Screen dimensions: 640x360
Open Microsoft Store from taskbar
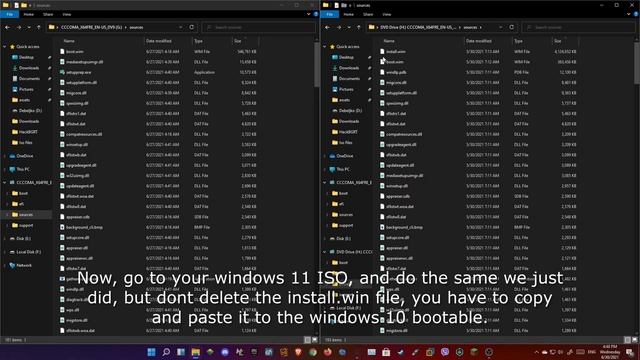pyautogui.click(x=386, y=352)
